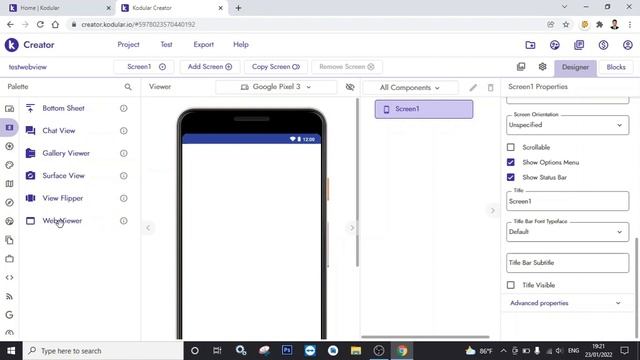Click the components tree horizontal scrollbar
Screen dimensions: 640x360
425,337
